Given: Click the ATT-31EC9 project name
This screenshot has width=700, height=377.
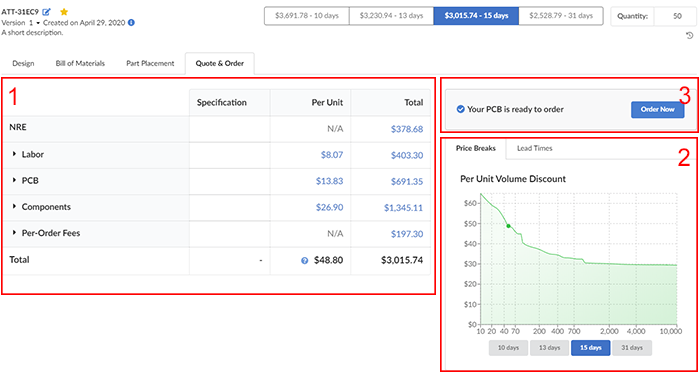Looking at the screenshot, I should 20,12.
